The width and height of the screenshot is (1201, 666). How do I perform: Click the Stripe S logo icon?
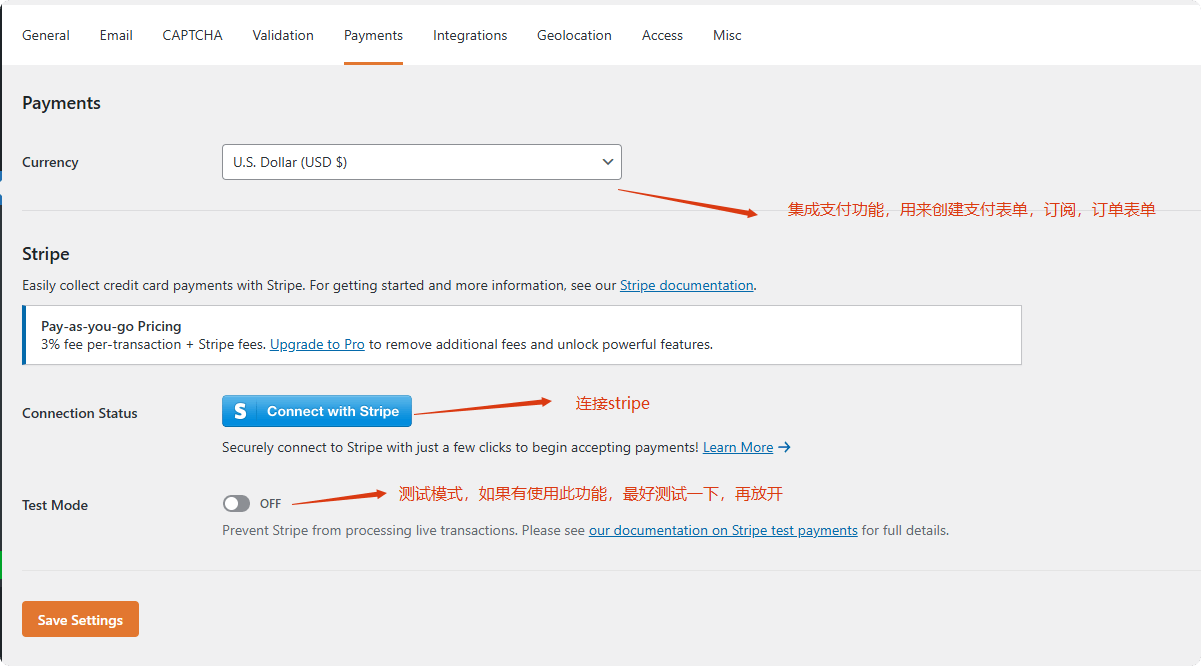click(x=240, y=411)
